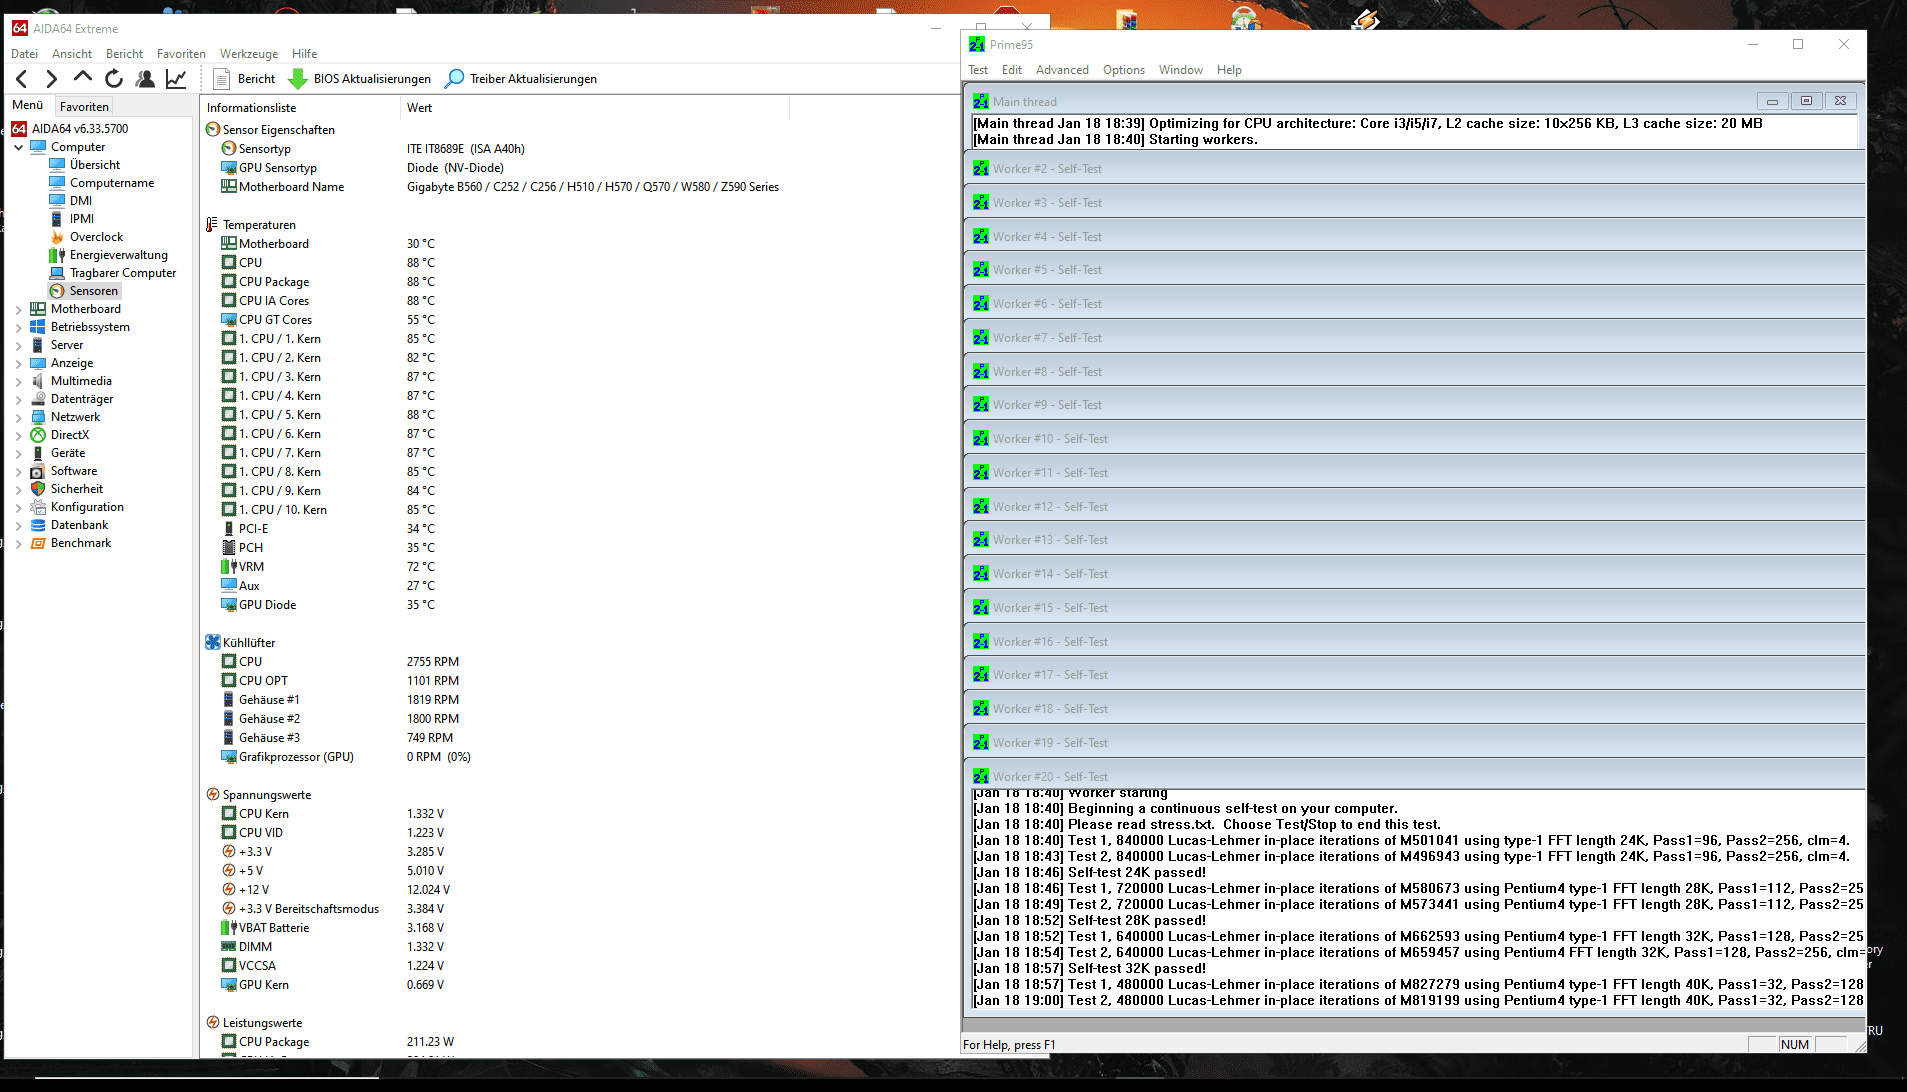
Task: Open Tragbarer Computer in the tree
Action: 113,273
